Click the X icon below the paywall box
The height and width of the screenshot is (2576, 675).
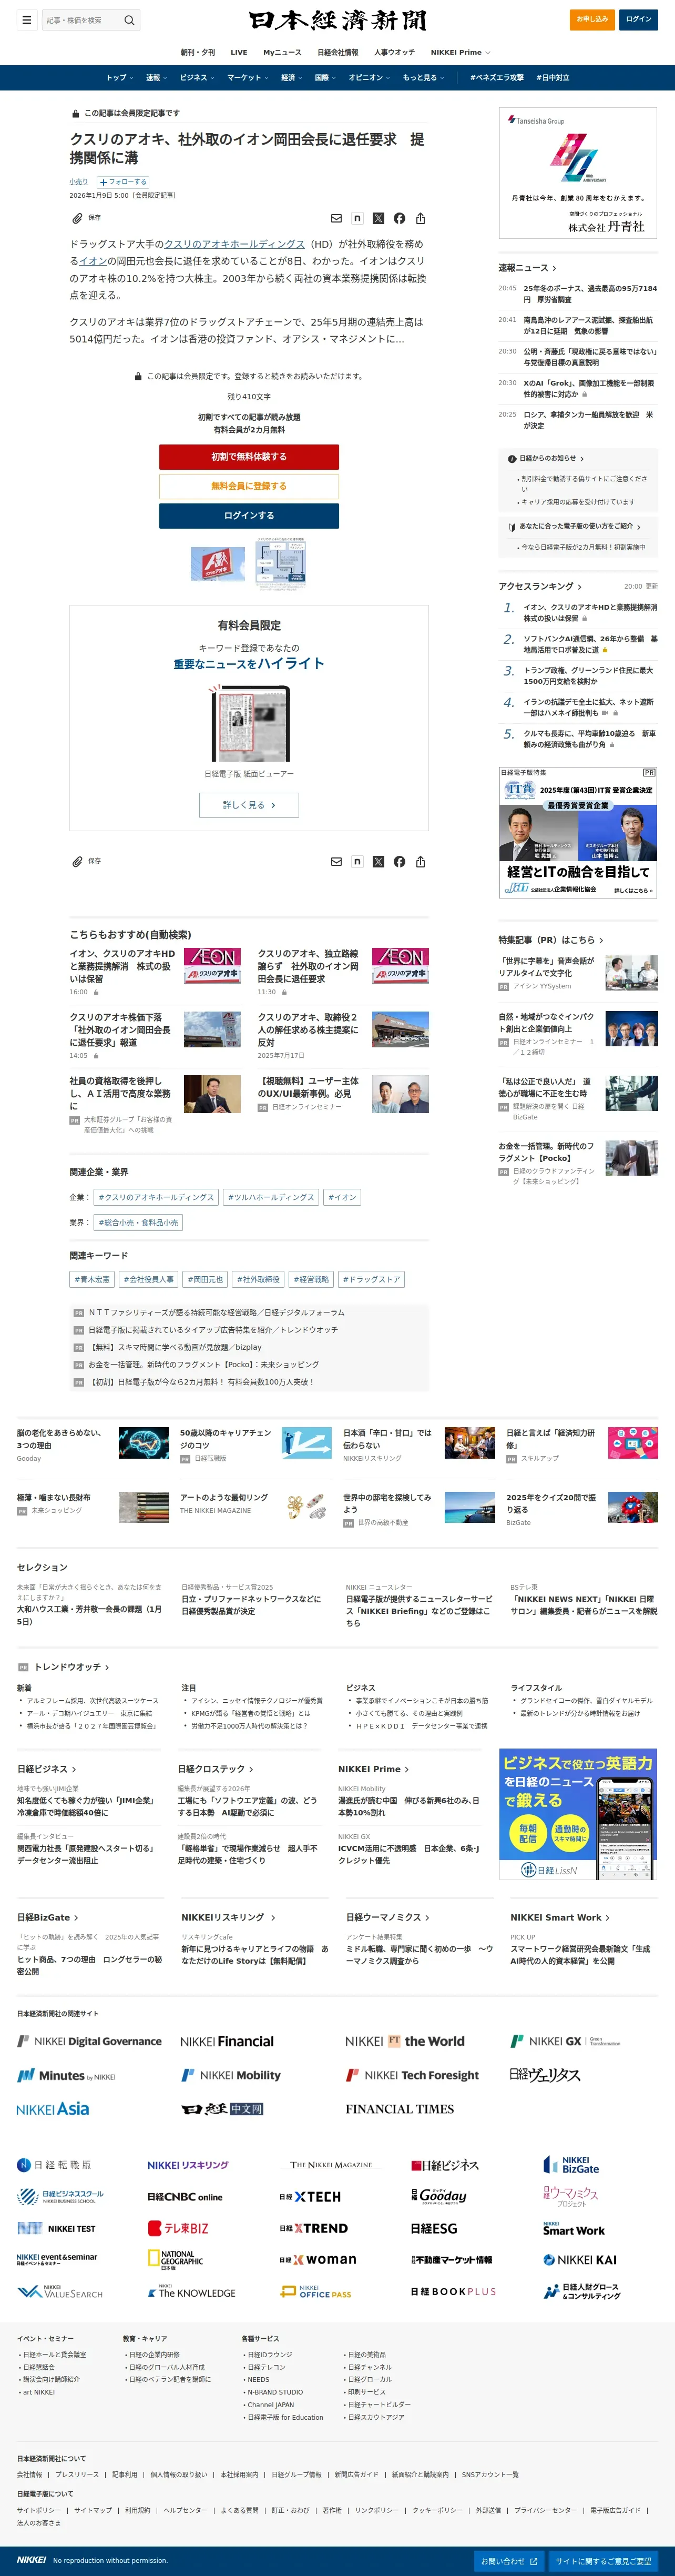coord(378,861)
